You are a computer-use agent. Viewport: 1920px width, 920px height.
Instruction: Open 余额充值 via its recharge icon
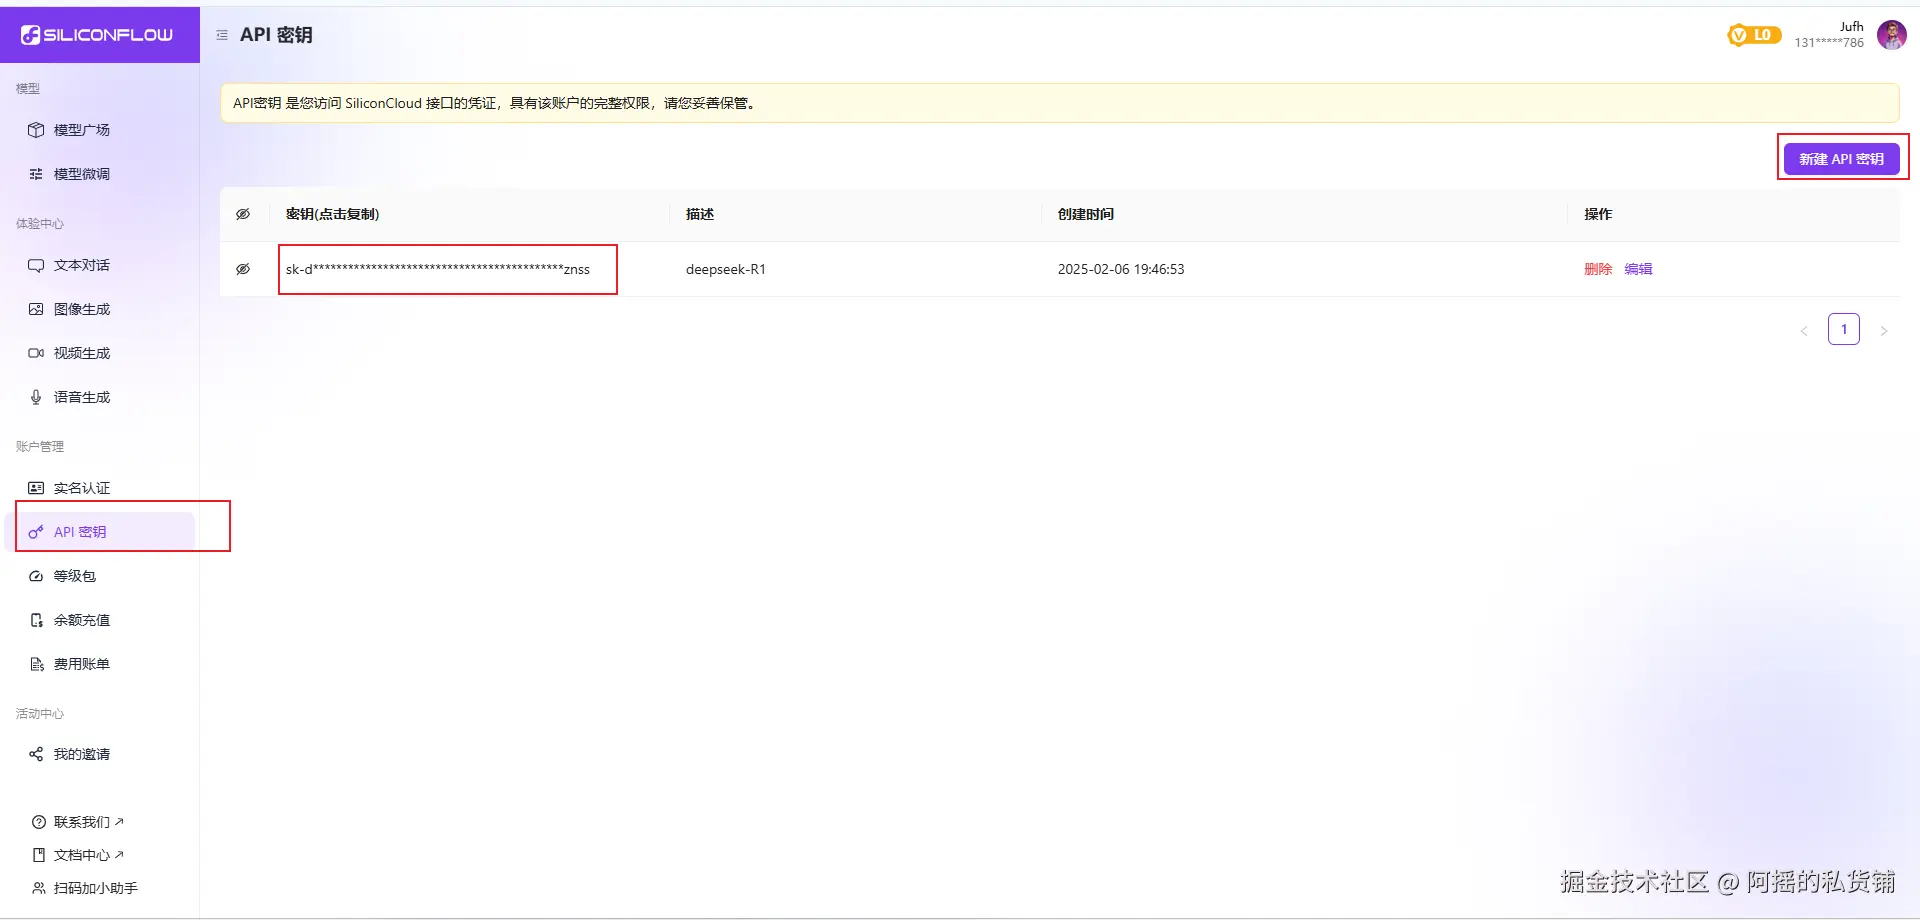[36, 620]
